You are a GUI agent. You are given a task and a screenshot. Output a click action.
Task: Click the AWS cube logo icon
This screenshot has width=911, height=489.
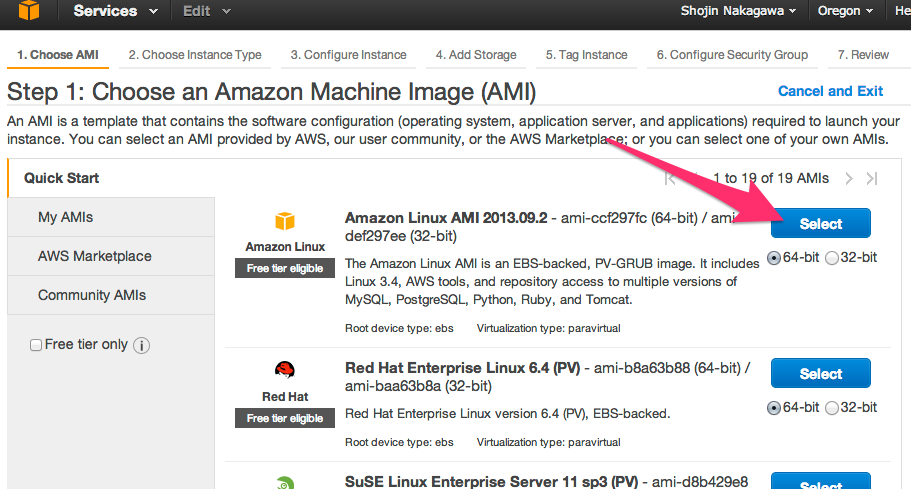click(x=28, y=11)
